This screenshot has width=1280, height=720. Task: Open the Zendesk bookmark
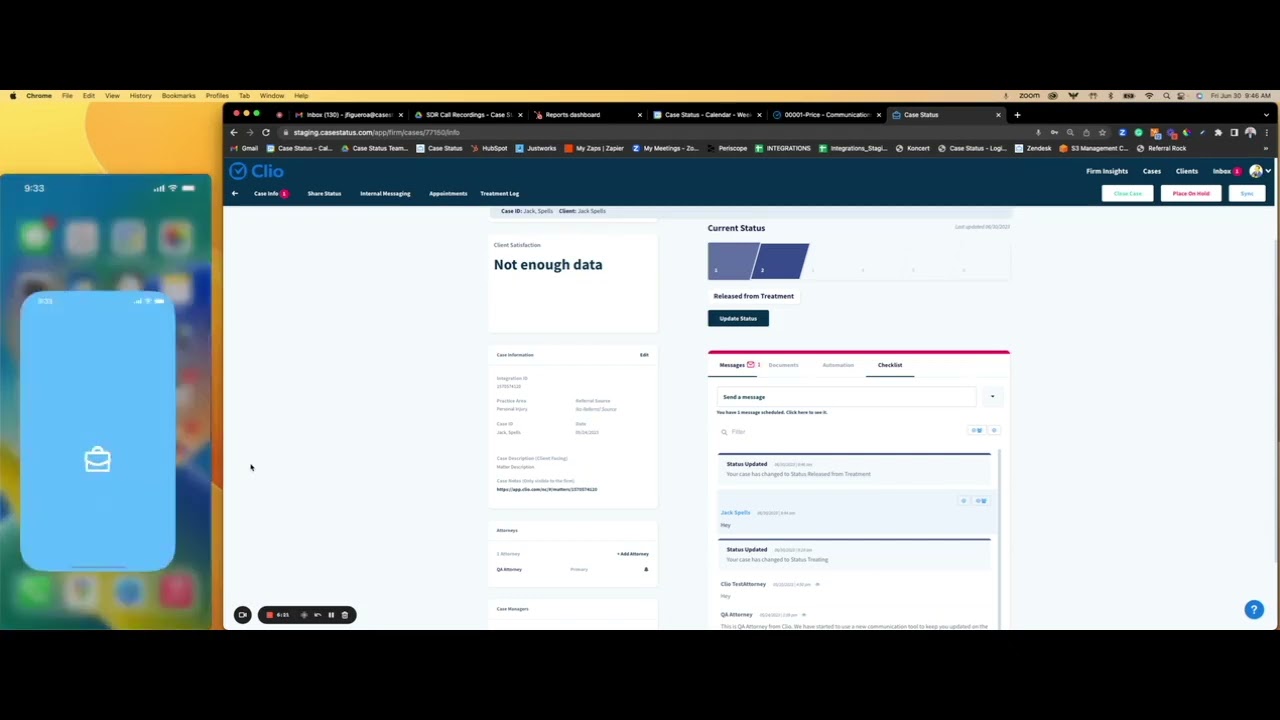coord(1034,148)
